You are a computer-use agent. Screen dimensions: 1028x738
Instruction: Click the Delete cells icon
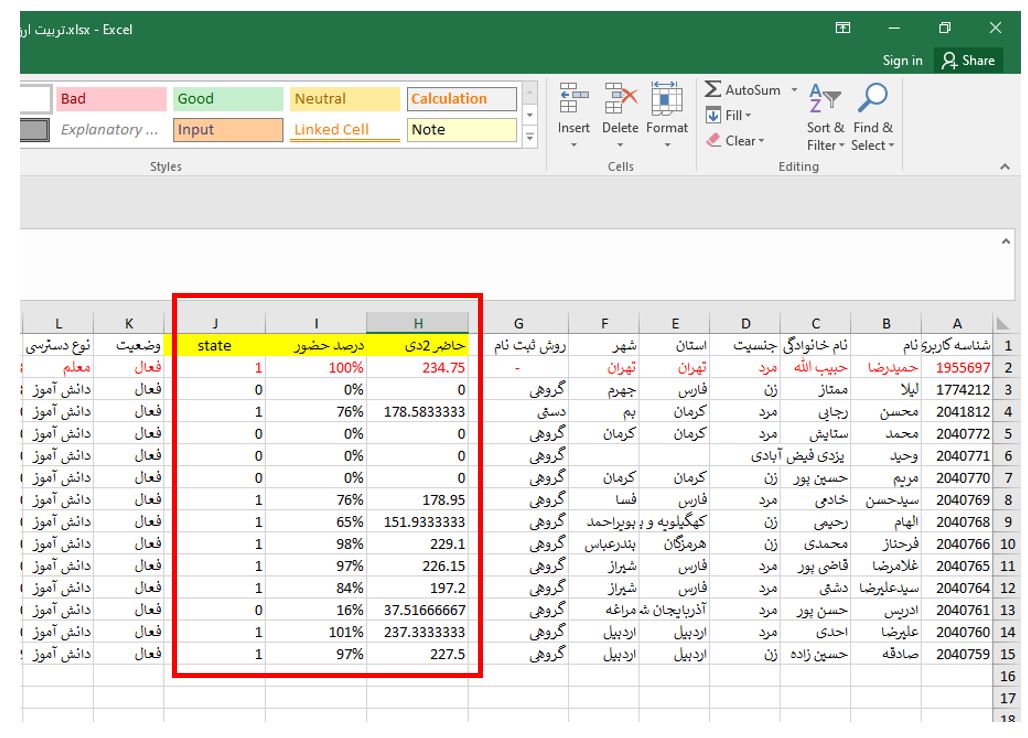620,98
